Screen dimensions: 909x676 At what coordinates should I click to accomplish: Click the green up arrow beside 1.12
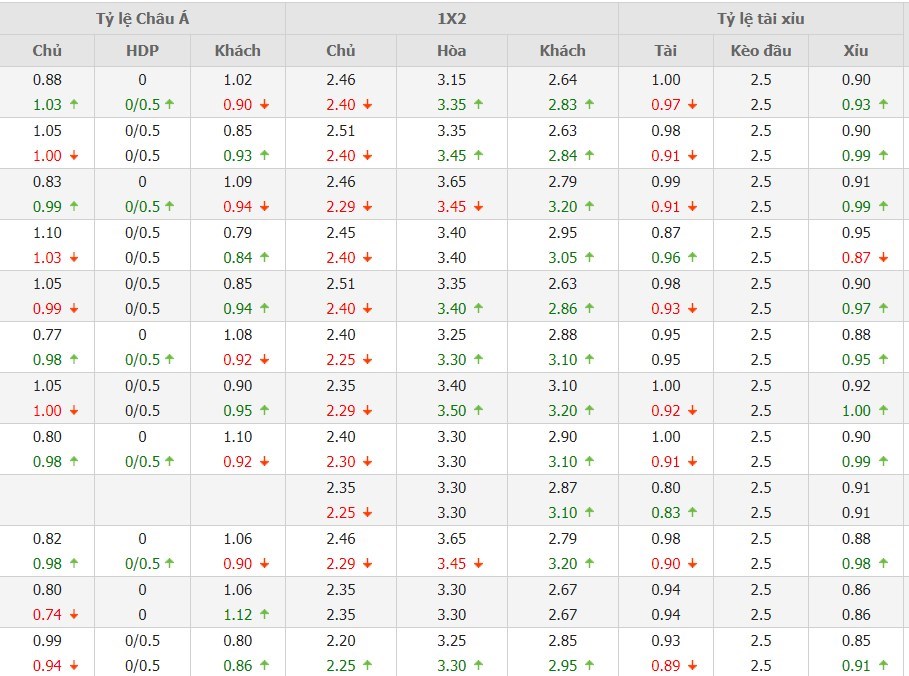264,615
